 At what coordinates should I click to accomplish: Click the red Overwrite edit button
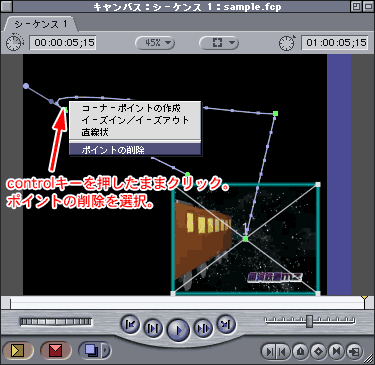pos(55,350)
